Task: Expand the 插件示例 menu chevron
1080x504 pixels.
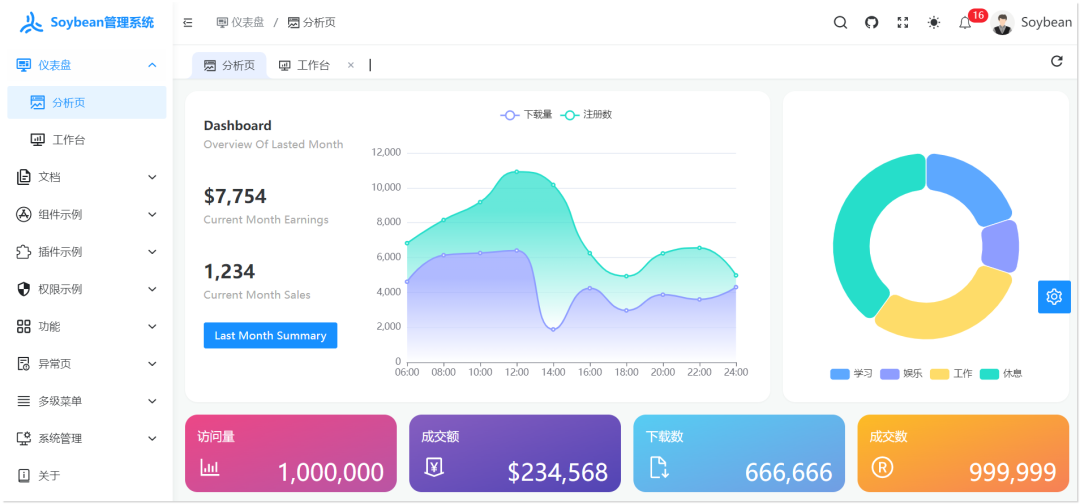Action: tap(153, 251)
